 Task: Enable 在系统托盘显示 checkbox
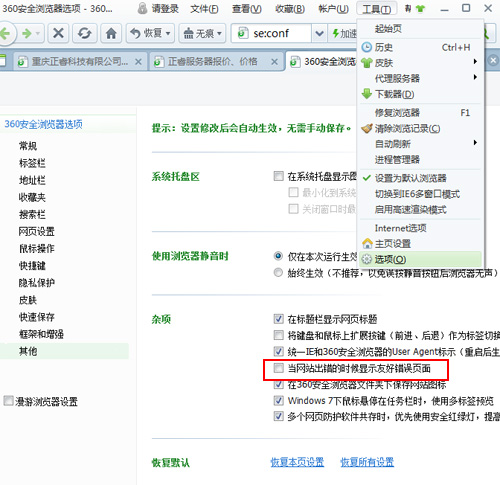pos(278,176)
